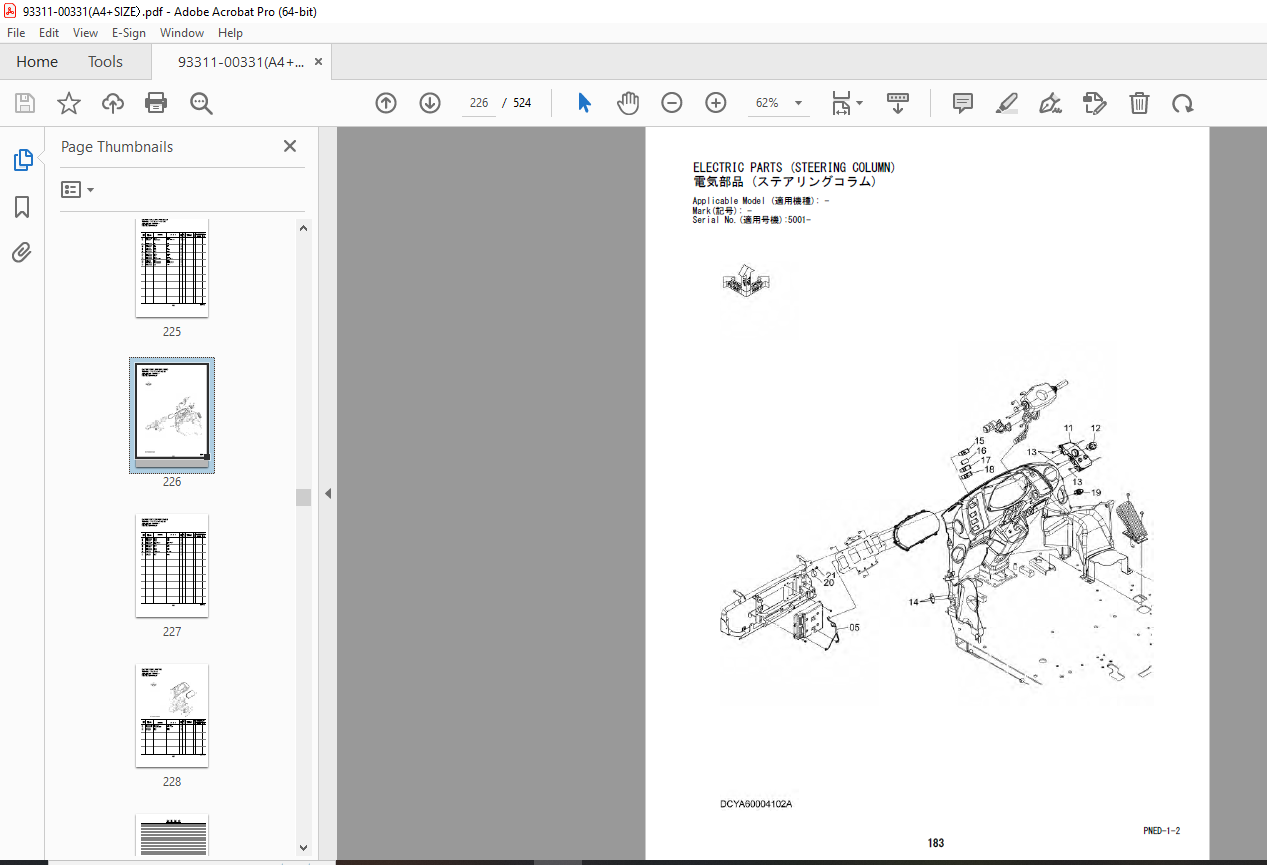Click the Save file icon
This screenshot has height=865, width=1267.
[x=25, y=103]
